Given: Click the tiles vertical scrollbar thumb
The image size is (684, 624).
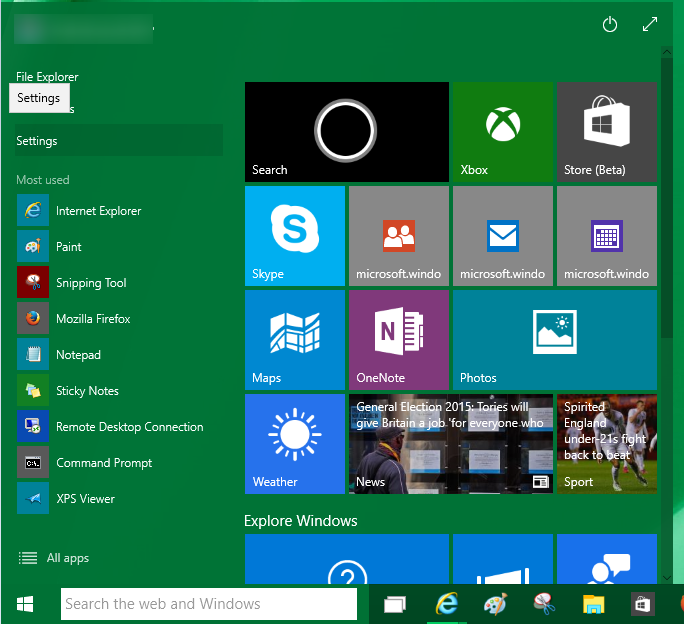Looking at the screenshot, I should coord(667,198).
